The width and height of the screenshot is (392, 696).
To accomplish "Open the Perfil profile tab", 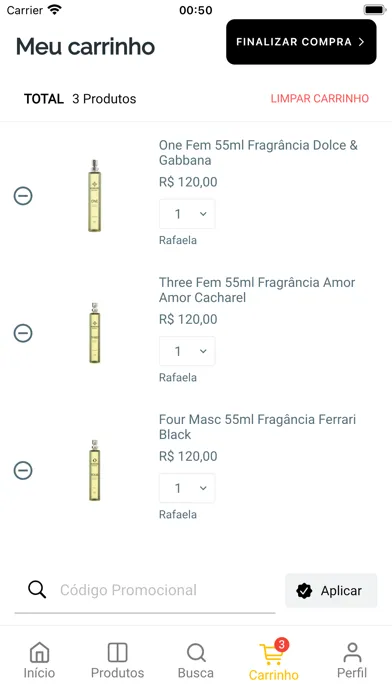I will click(x=352, y=660).
